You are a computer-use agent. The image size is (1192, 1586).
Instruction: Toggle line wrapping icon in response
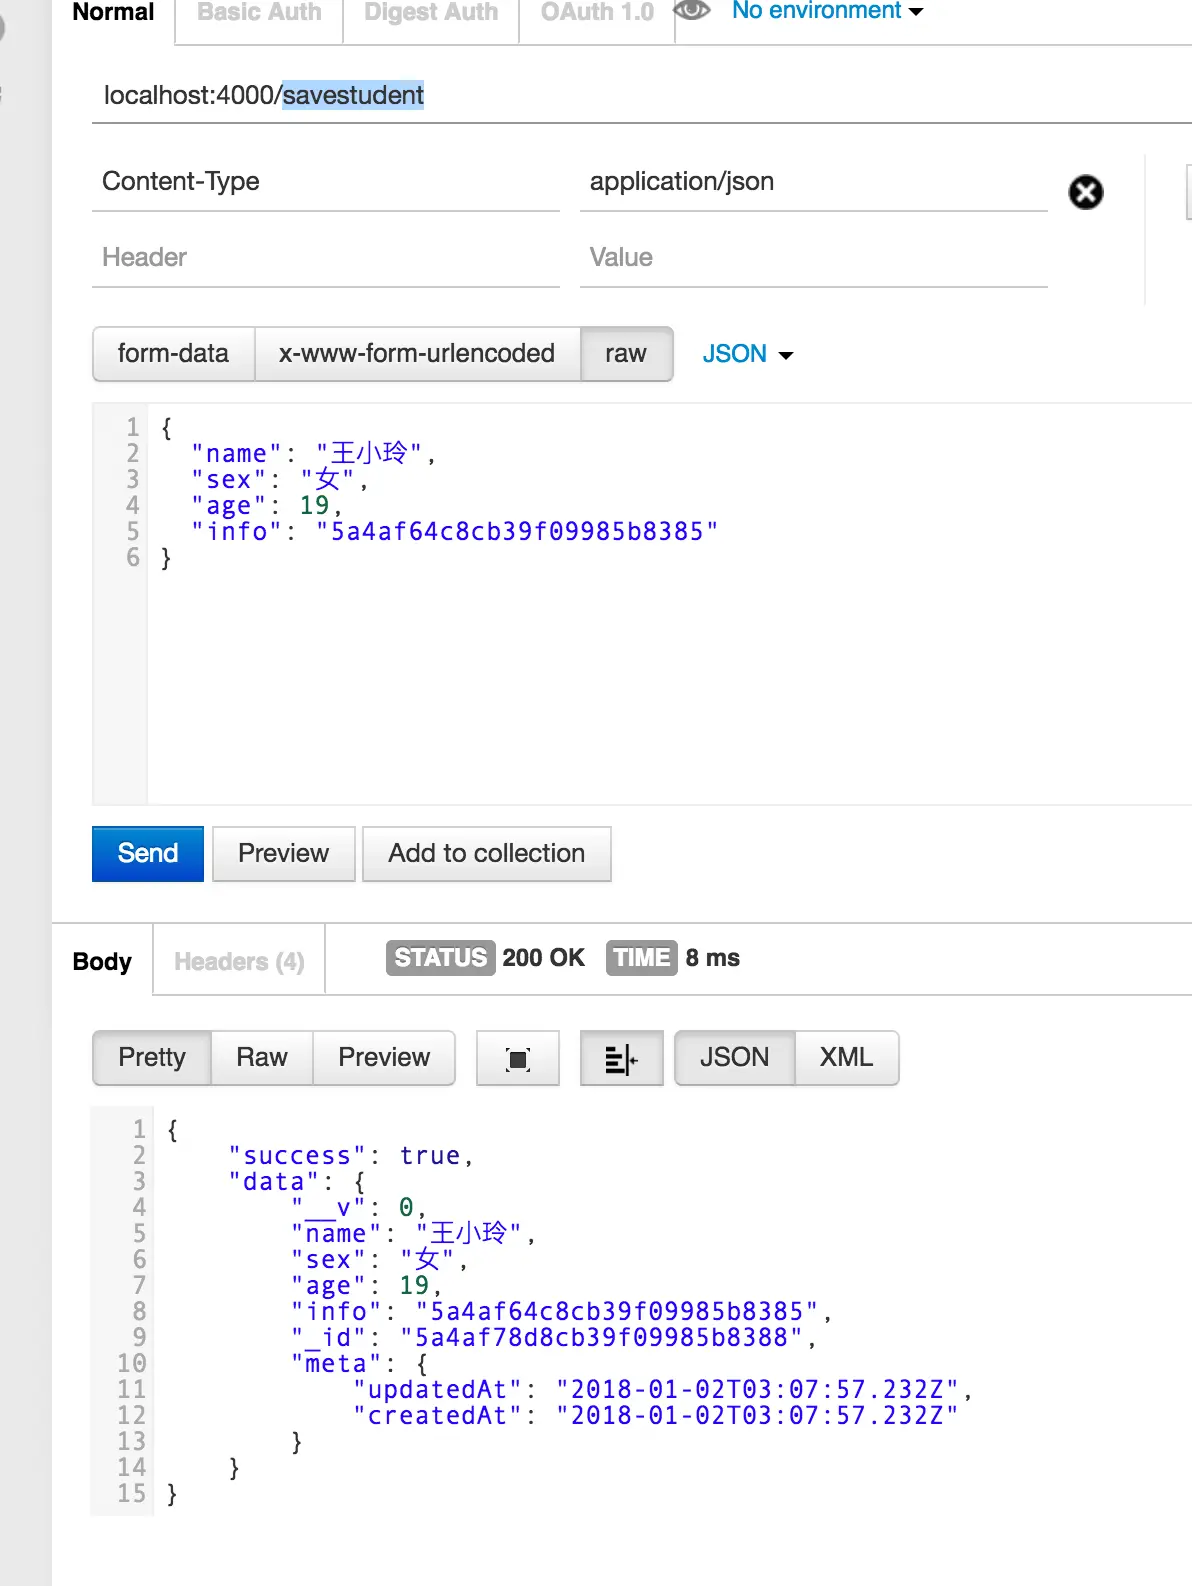pos(621,1058)
